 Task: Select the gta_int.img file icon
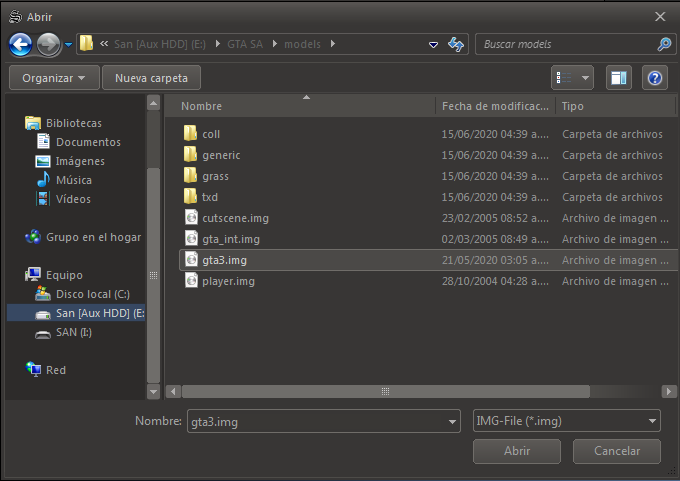(191, 238)
